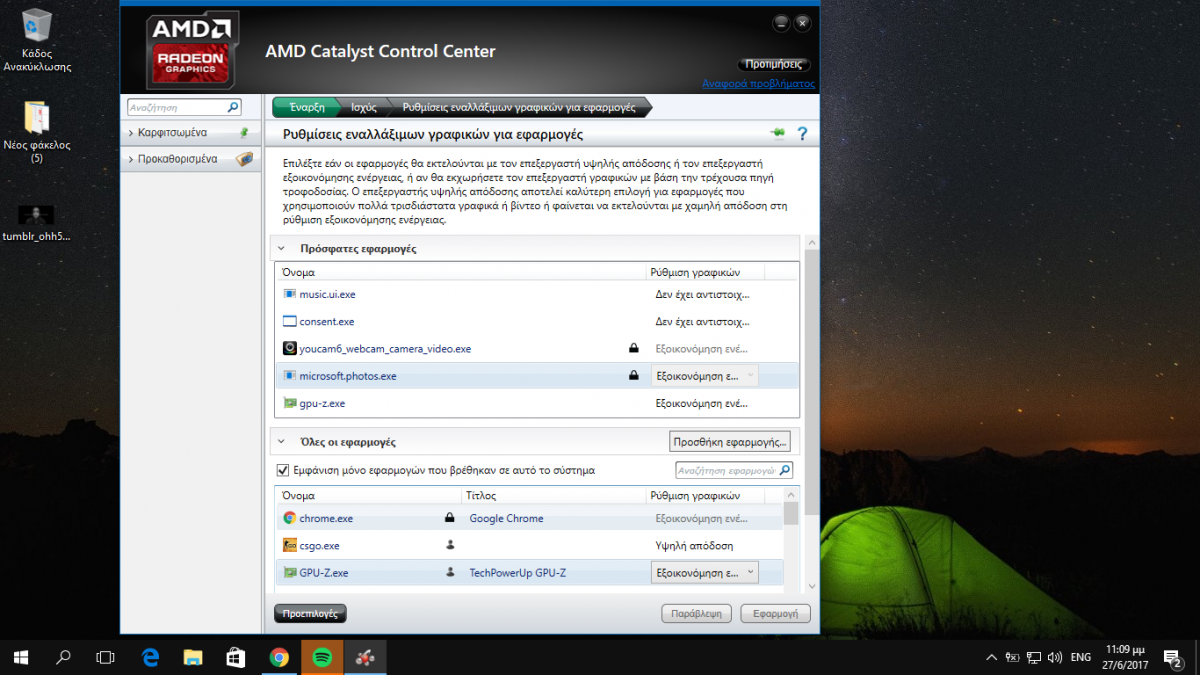Click Υψηλή απόδοση setting for csgo.exe
Image resolution: width=1200 pixels, height=675 pixels.
pos(694,546)
